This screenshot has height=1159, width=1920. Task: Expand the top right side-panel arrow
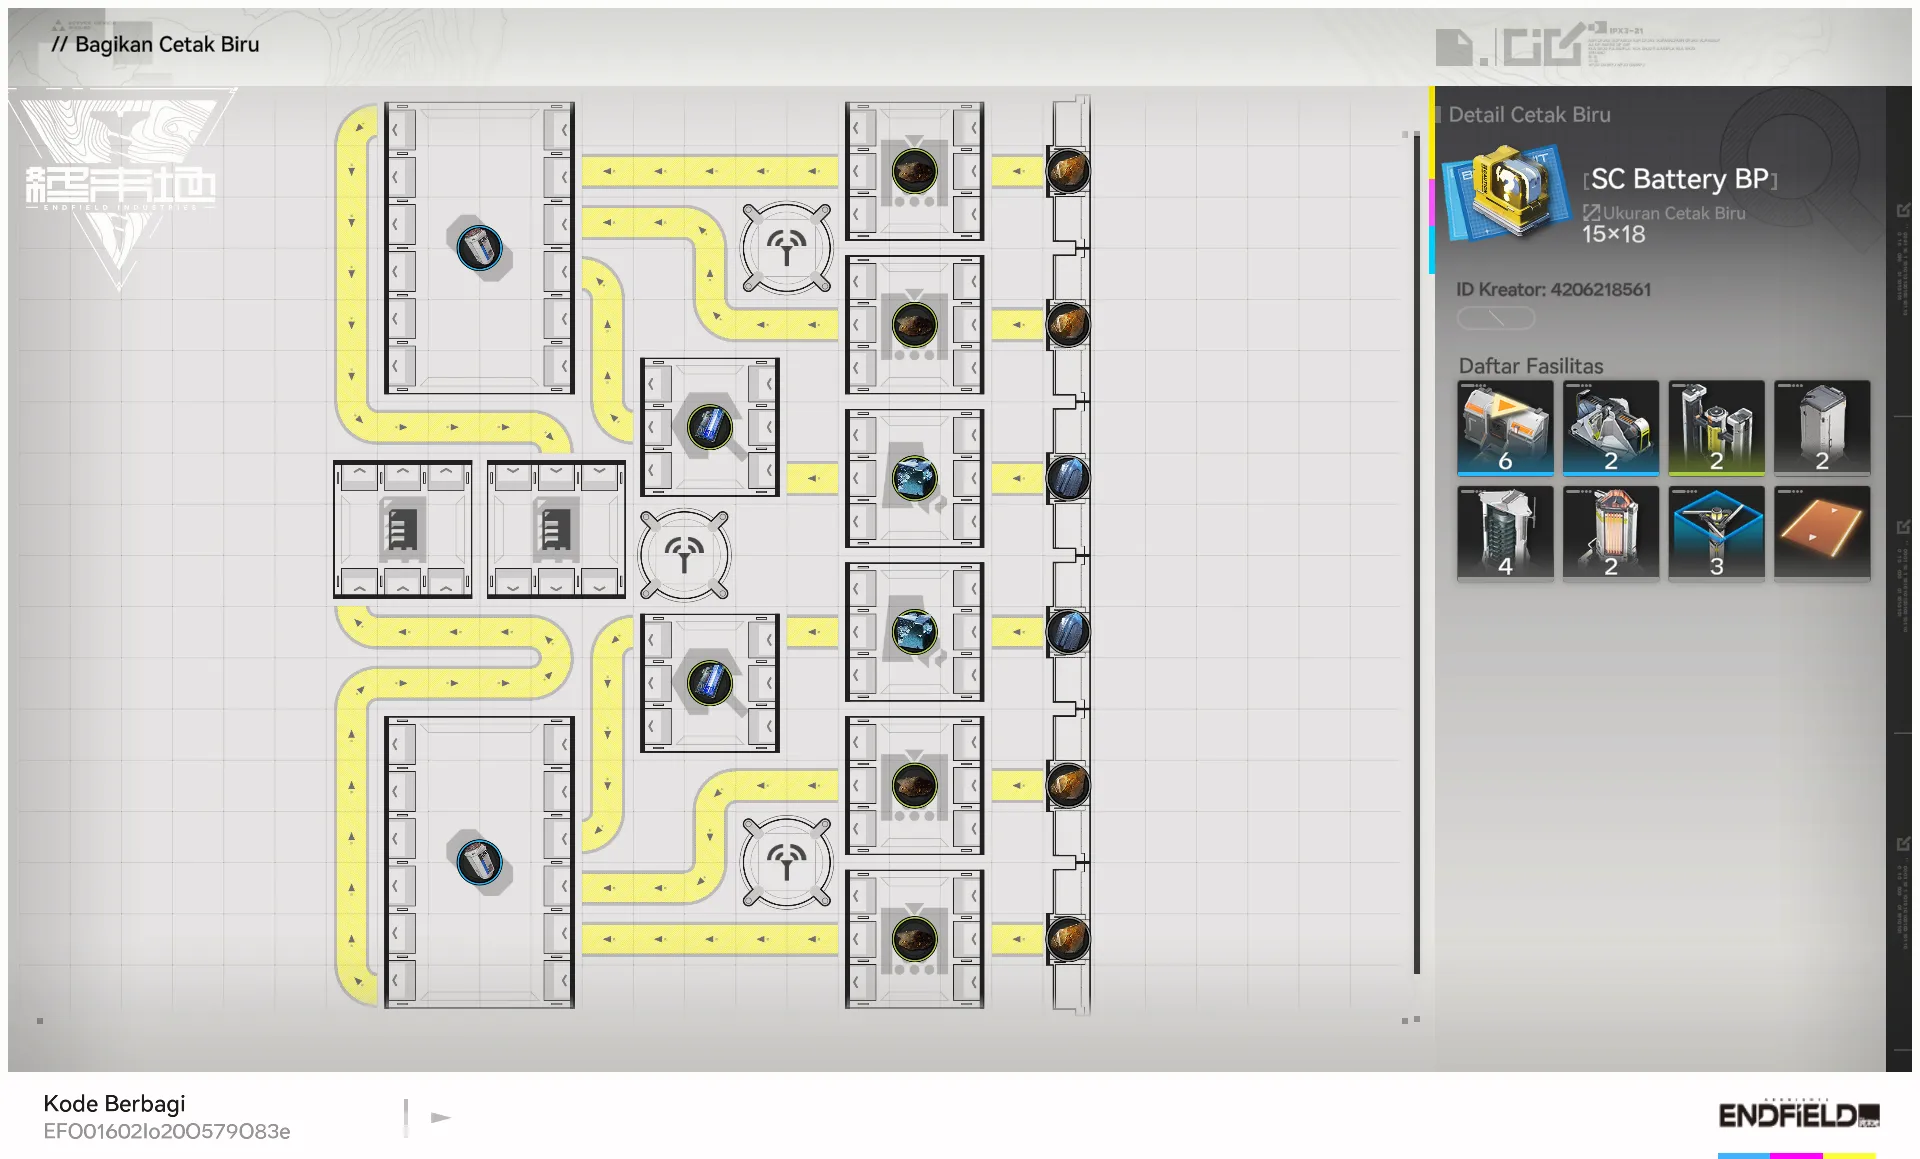click(x=1902, y=211)
